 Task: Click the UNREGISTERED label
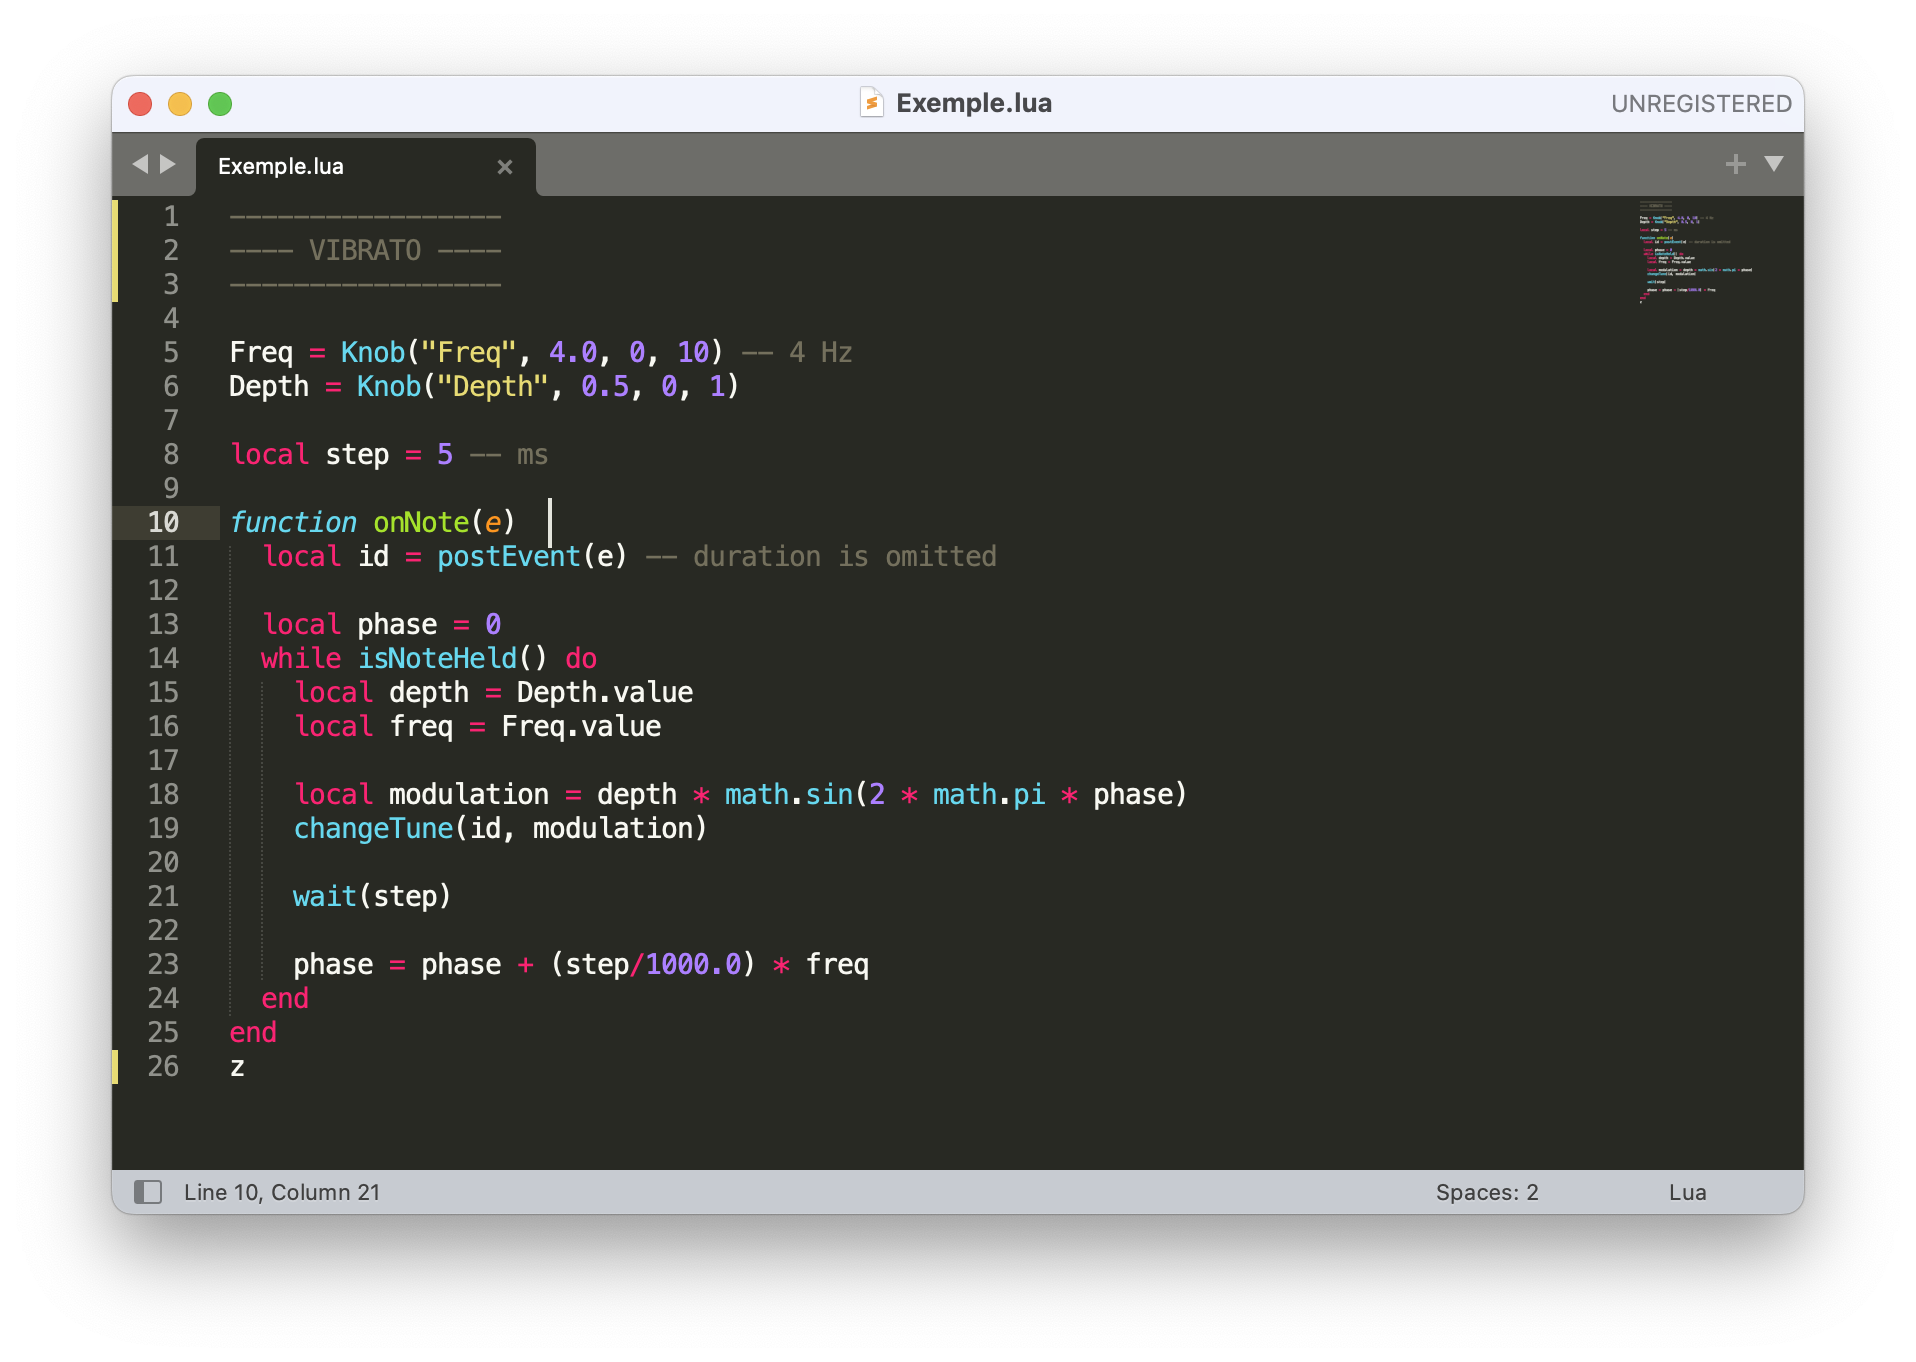coord(1701,103)
